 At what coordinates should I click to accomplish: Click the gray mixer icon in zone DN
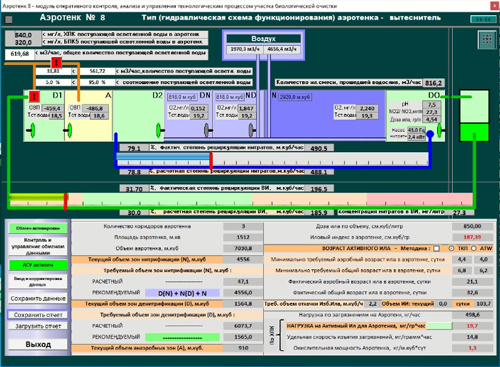point(208,130)
